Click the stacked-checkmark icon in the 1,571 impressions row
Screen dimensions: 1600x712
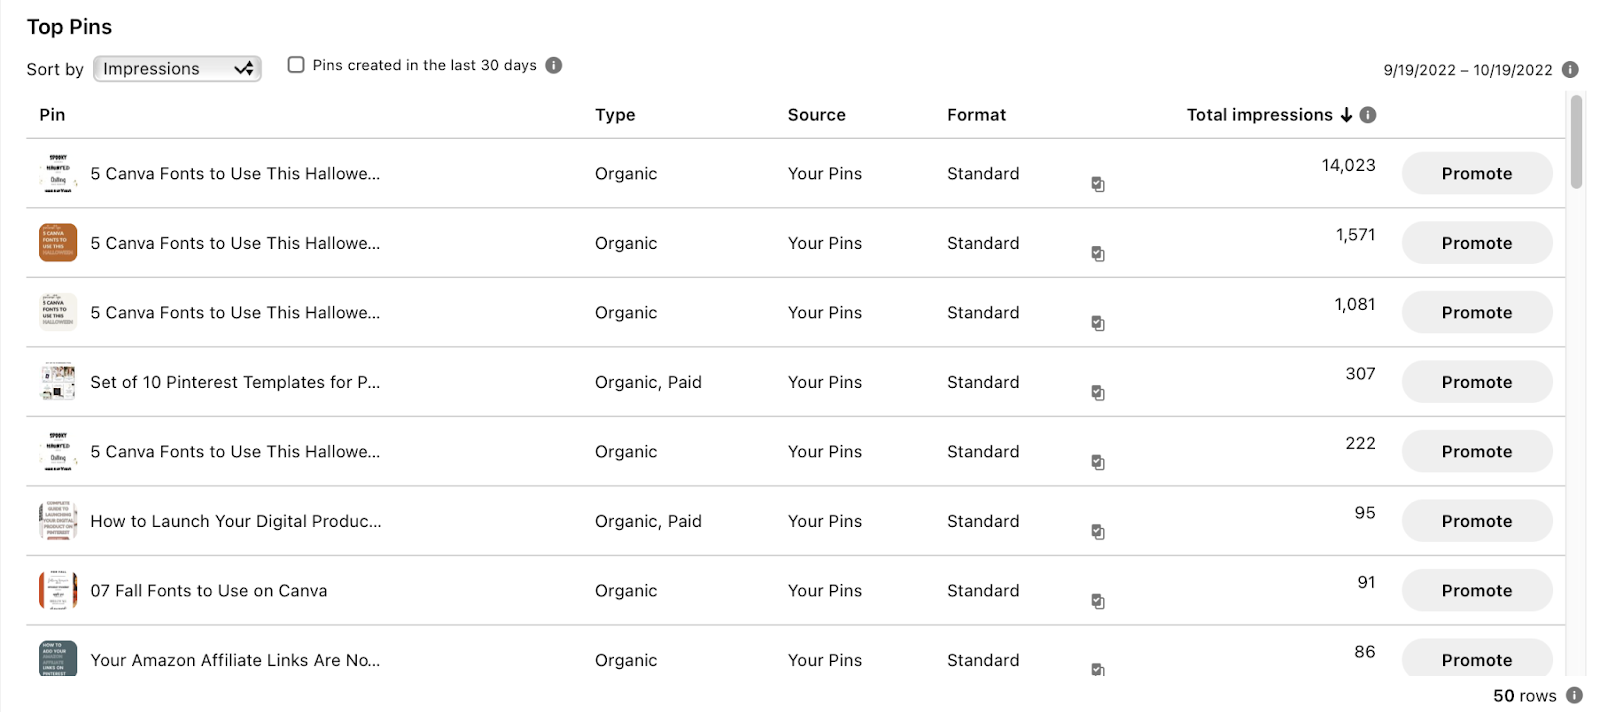pyautogui.click(x=1098, y=254)
